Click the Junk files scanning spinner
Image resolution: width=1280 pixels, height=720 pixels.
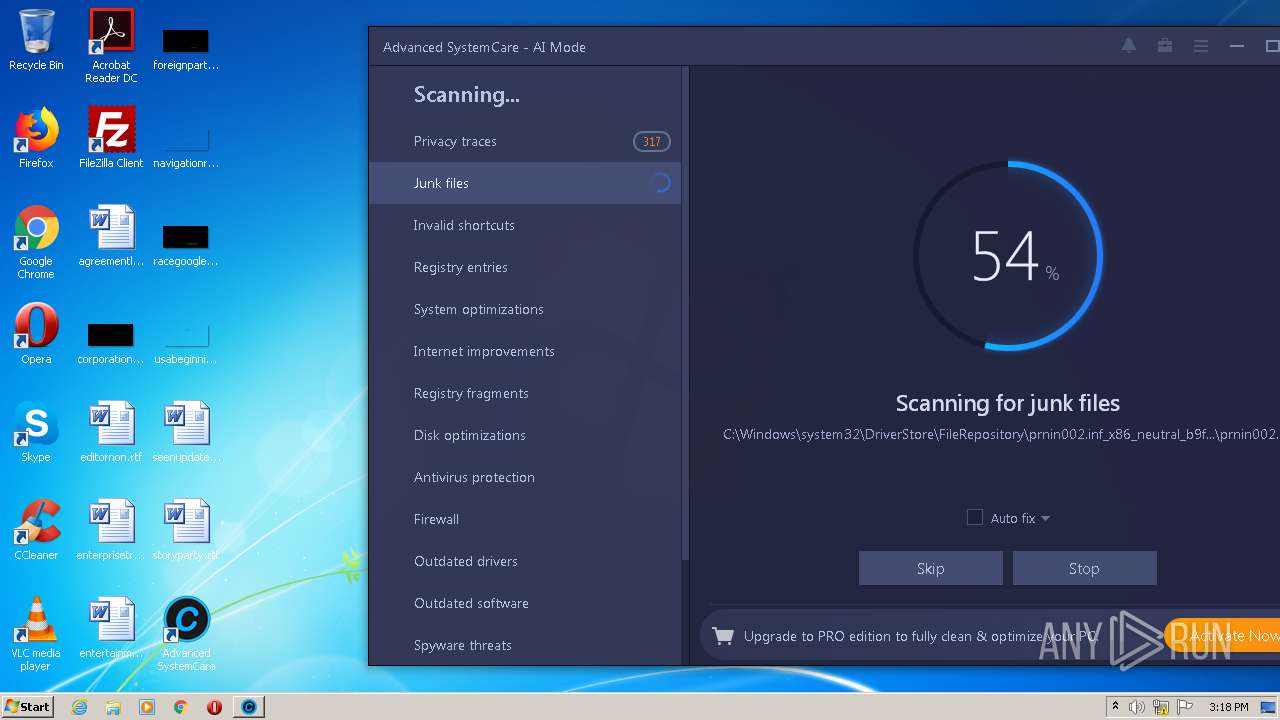tap(660, 183)
